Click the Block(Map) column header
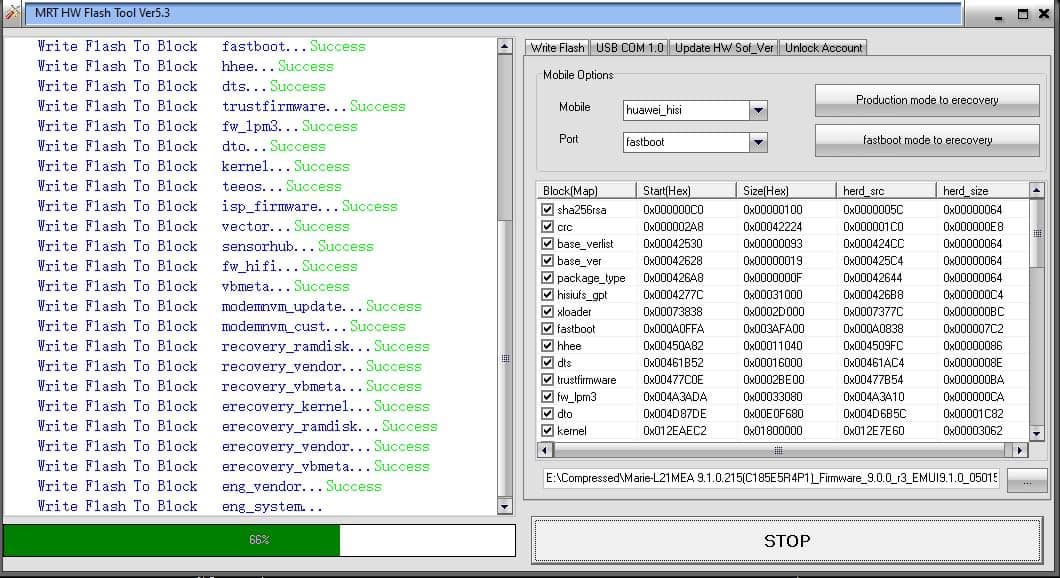The width and height of the screenshot is (1060, 578). 587,191
